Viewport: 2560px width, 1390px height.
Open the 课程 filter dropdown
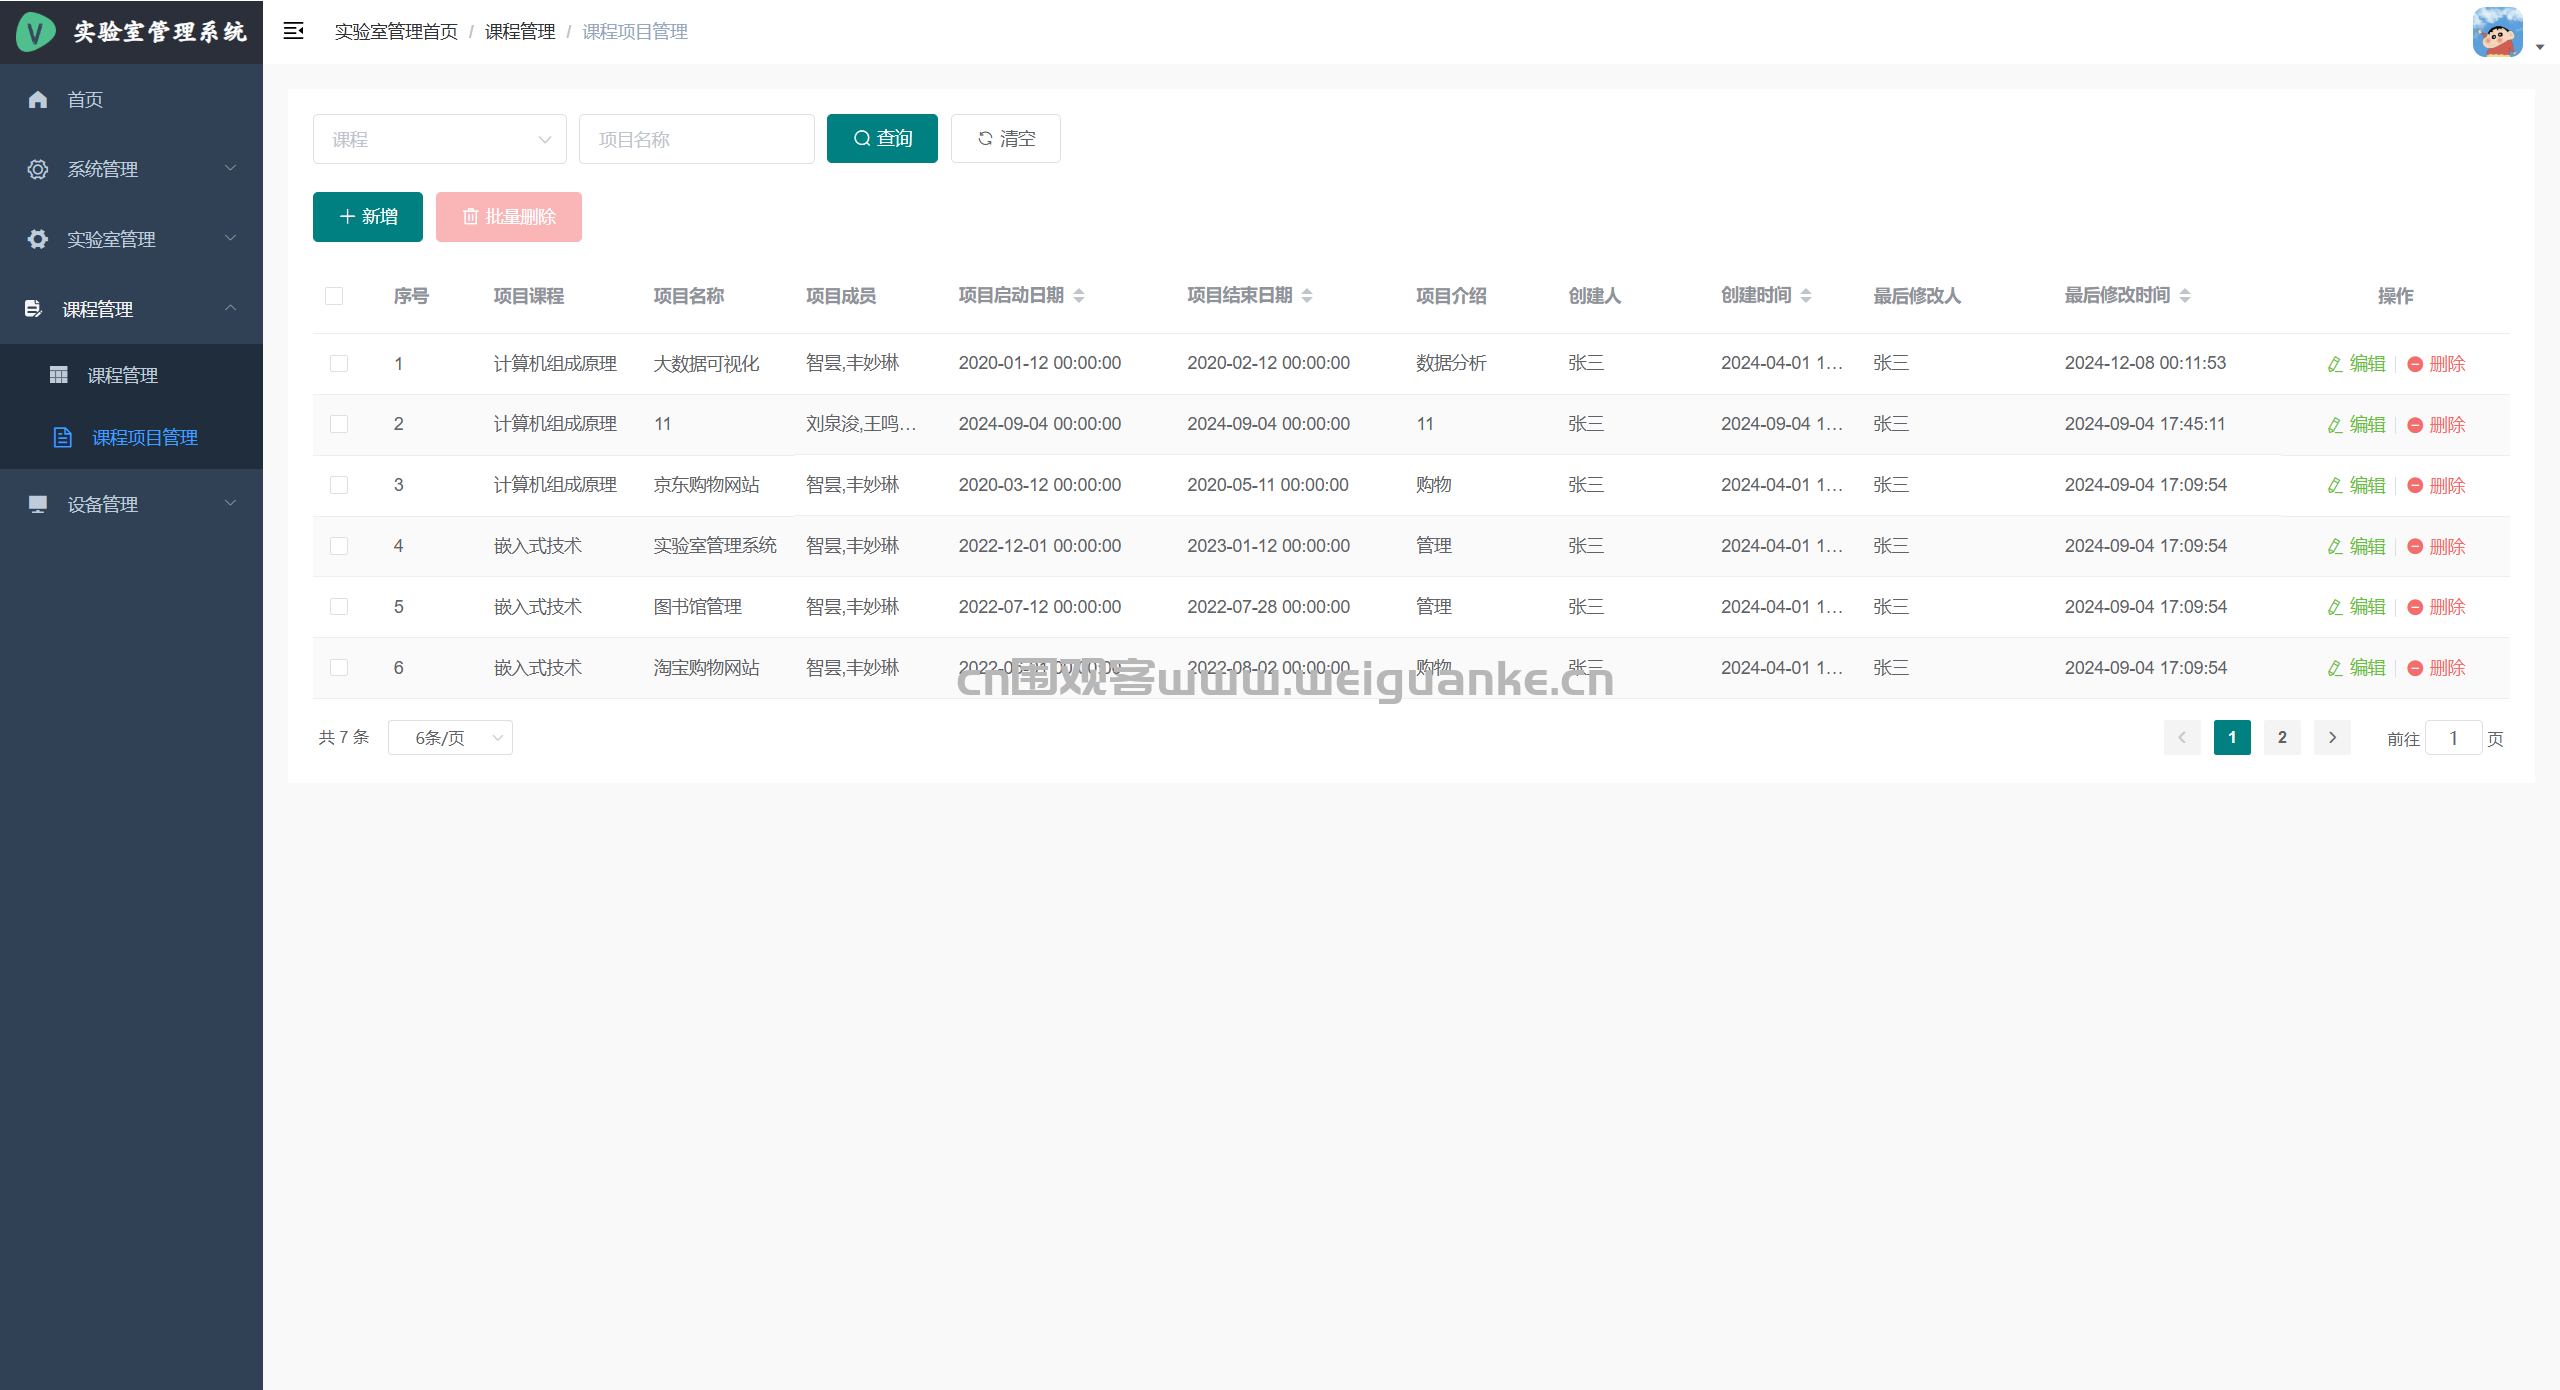click(x=439, y=139)
